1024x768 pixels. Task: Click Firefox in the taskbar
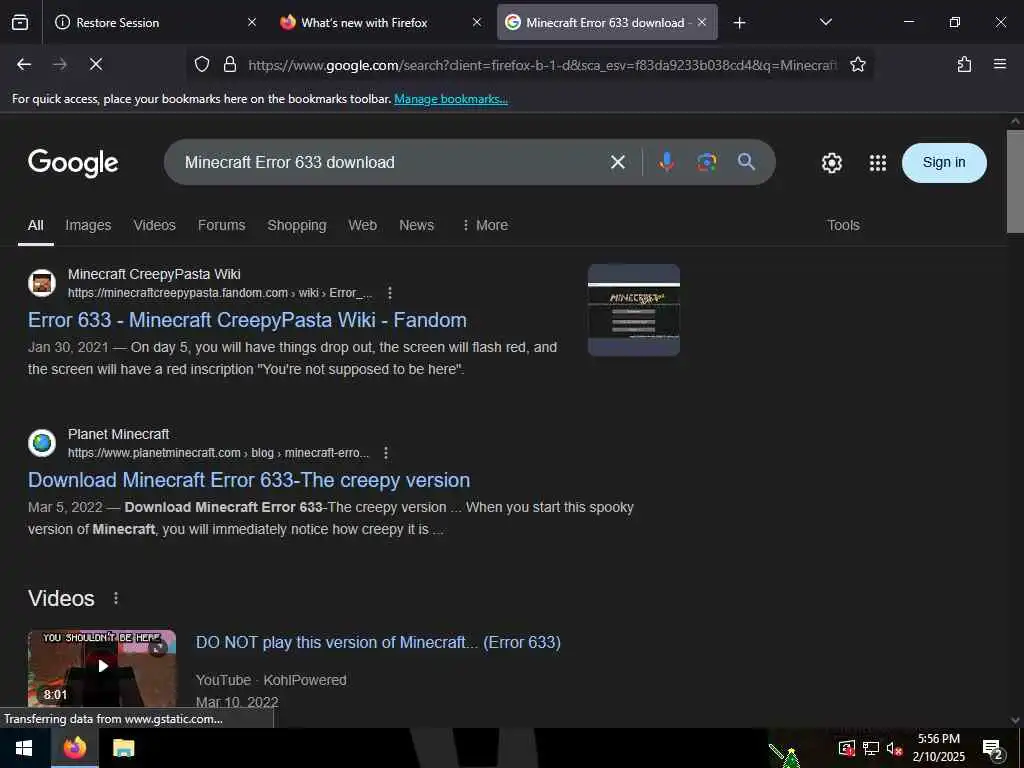tap(74, 748)
